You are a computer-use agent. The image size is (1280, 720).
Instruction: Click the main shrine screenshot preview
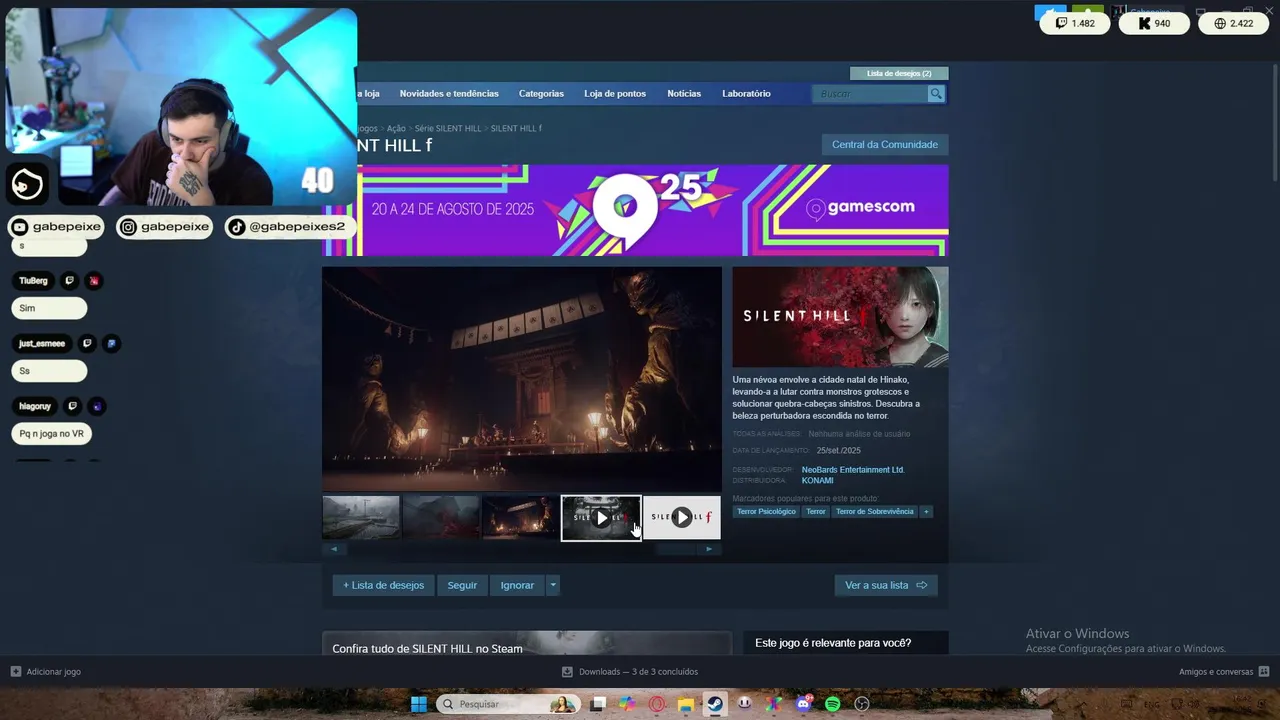pos(522,378)
